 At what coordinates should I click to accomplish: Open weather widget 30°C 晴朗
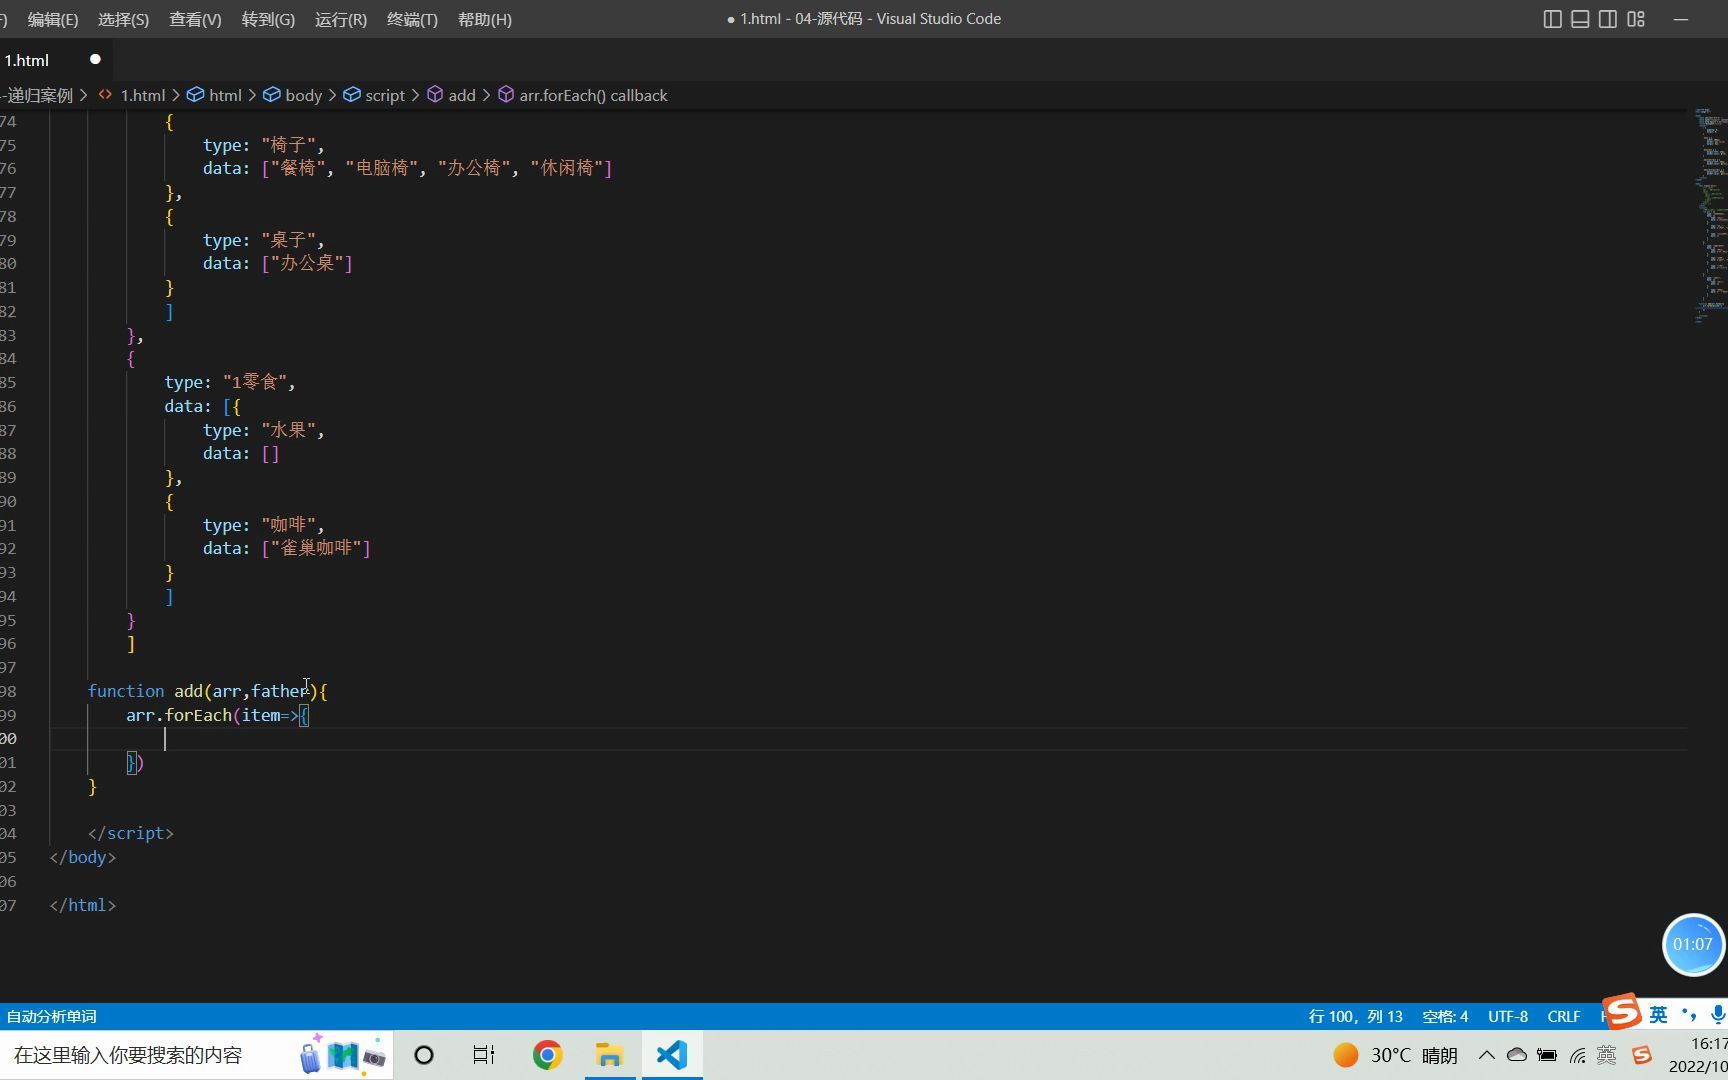pyautogui.click(x=1396, y=1055)
